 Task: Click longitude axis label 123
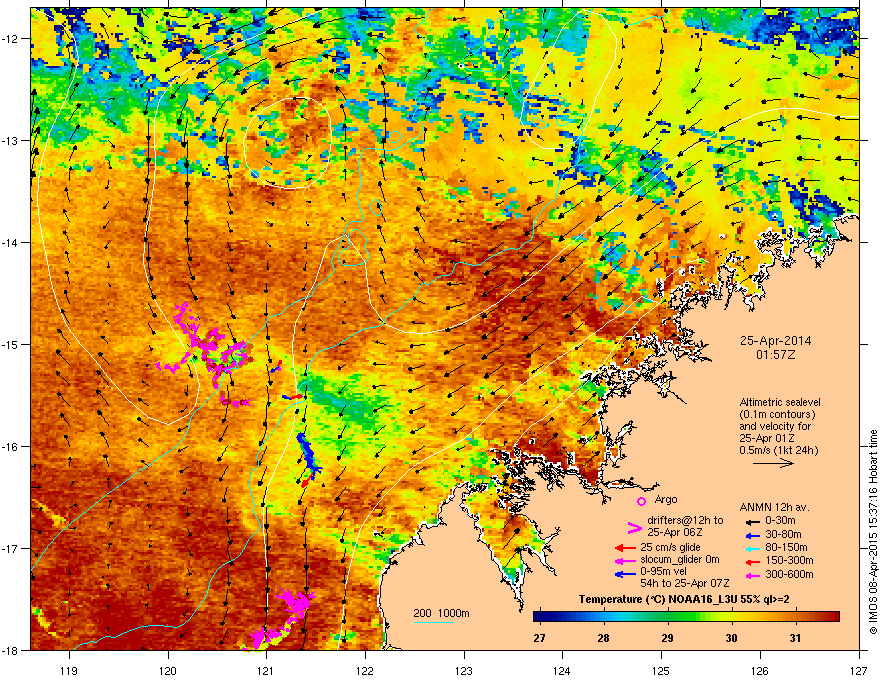(x=464, y=670)
